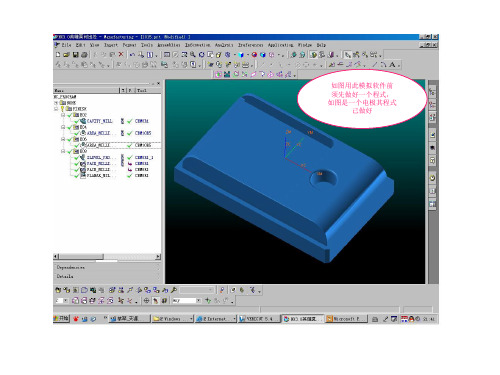Image resolution: width=500 pixels, height=375 pixels.
Task: Collapse the E04 group node
Action: 63,127
